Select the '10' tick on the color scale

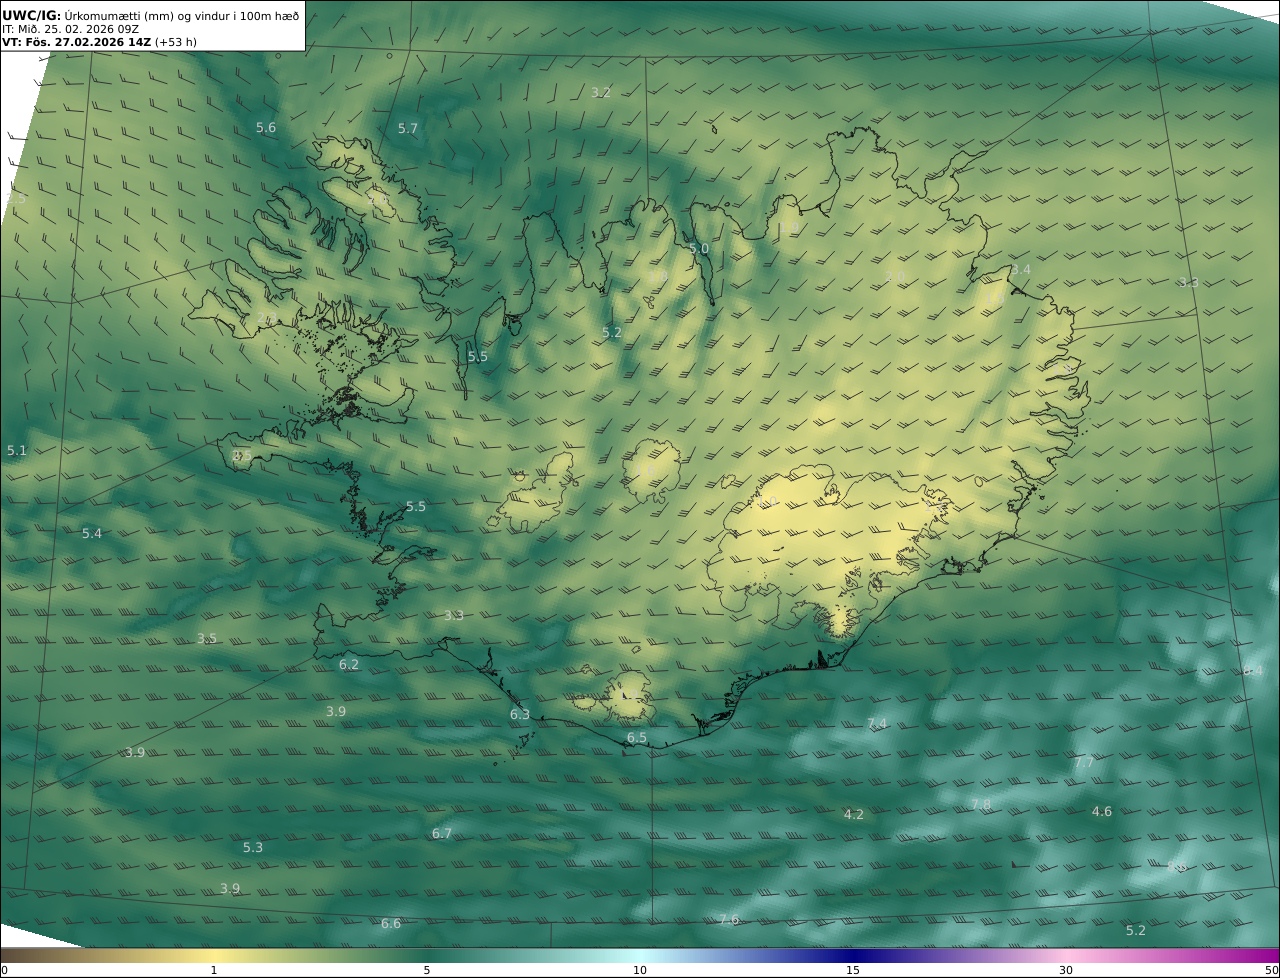(x=640, y=970)
